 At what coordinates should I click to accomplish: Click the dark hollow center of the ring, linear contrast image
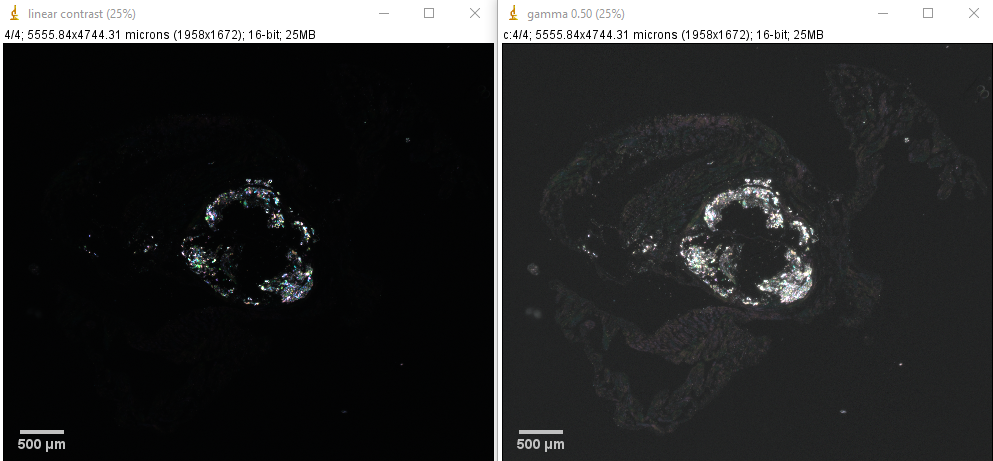tap(248, 243)
